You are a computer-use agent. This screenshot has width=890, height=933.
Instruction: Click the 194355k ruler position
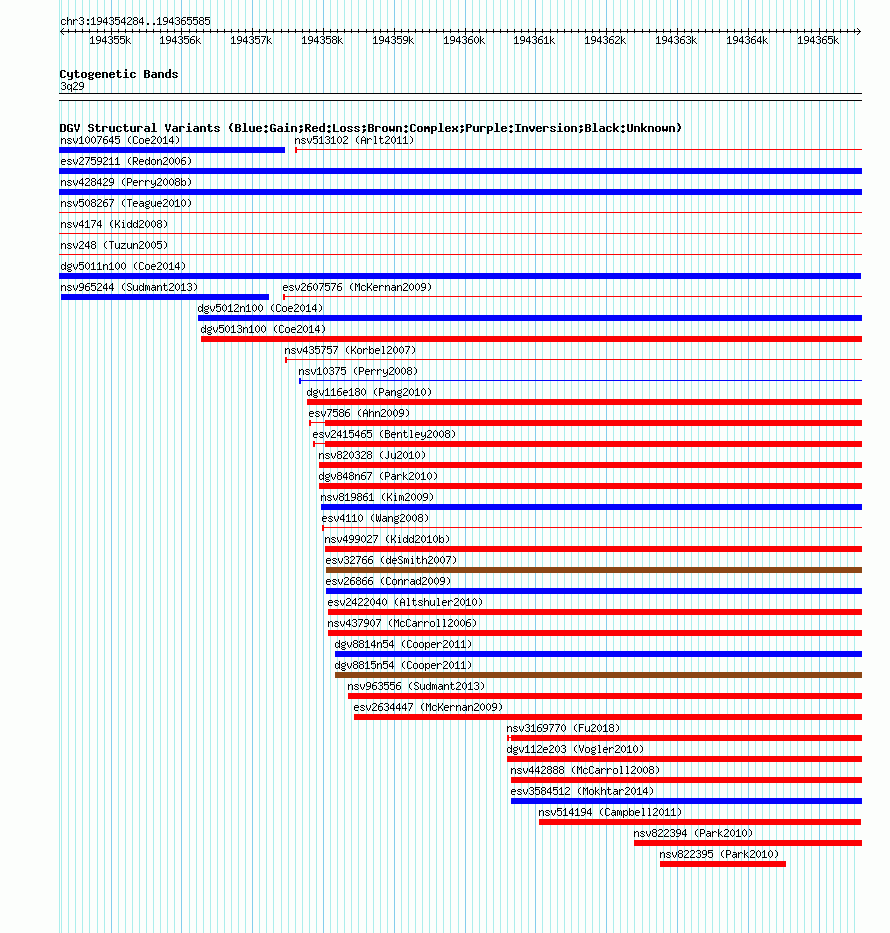point(110,40)
